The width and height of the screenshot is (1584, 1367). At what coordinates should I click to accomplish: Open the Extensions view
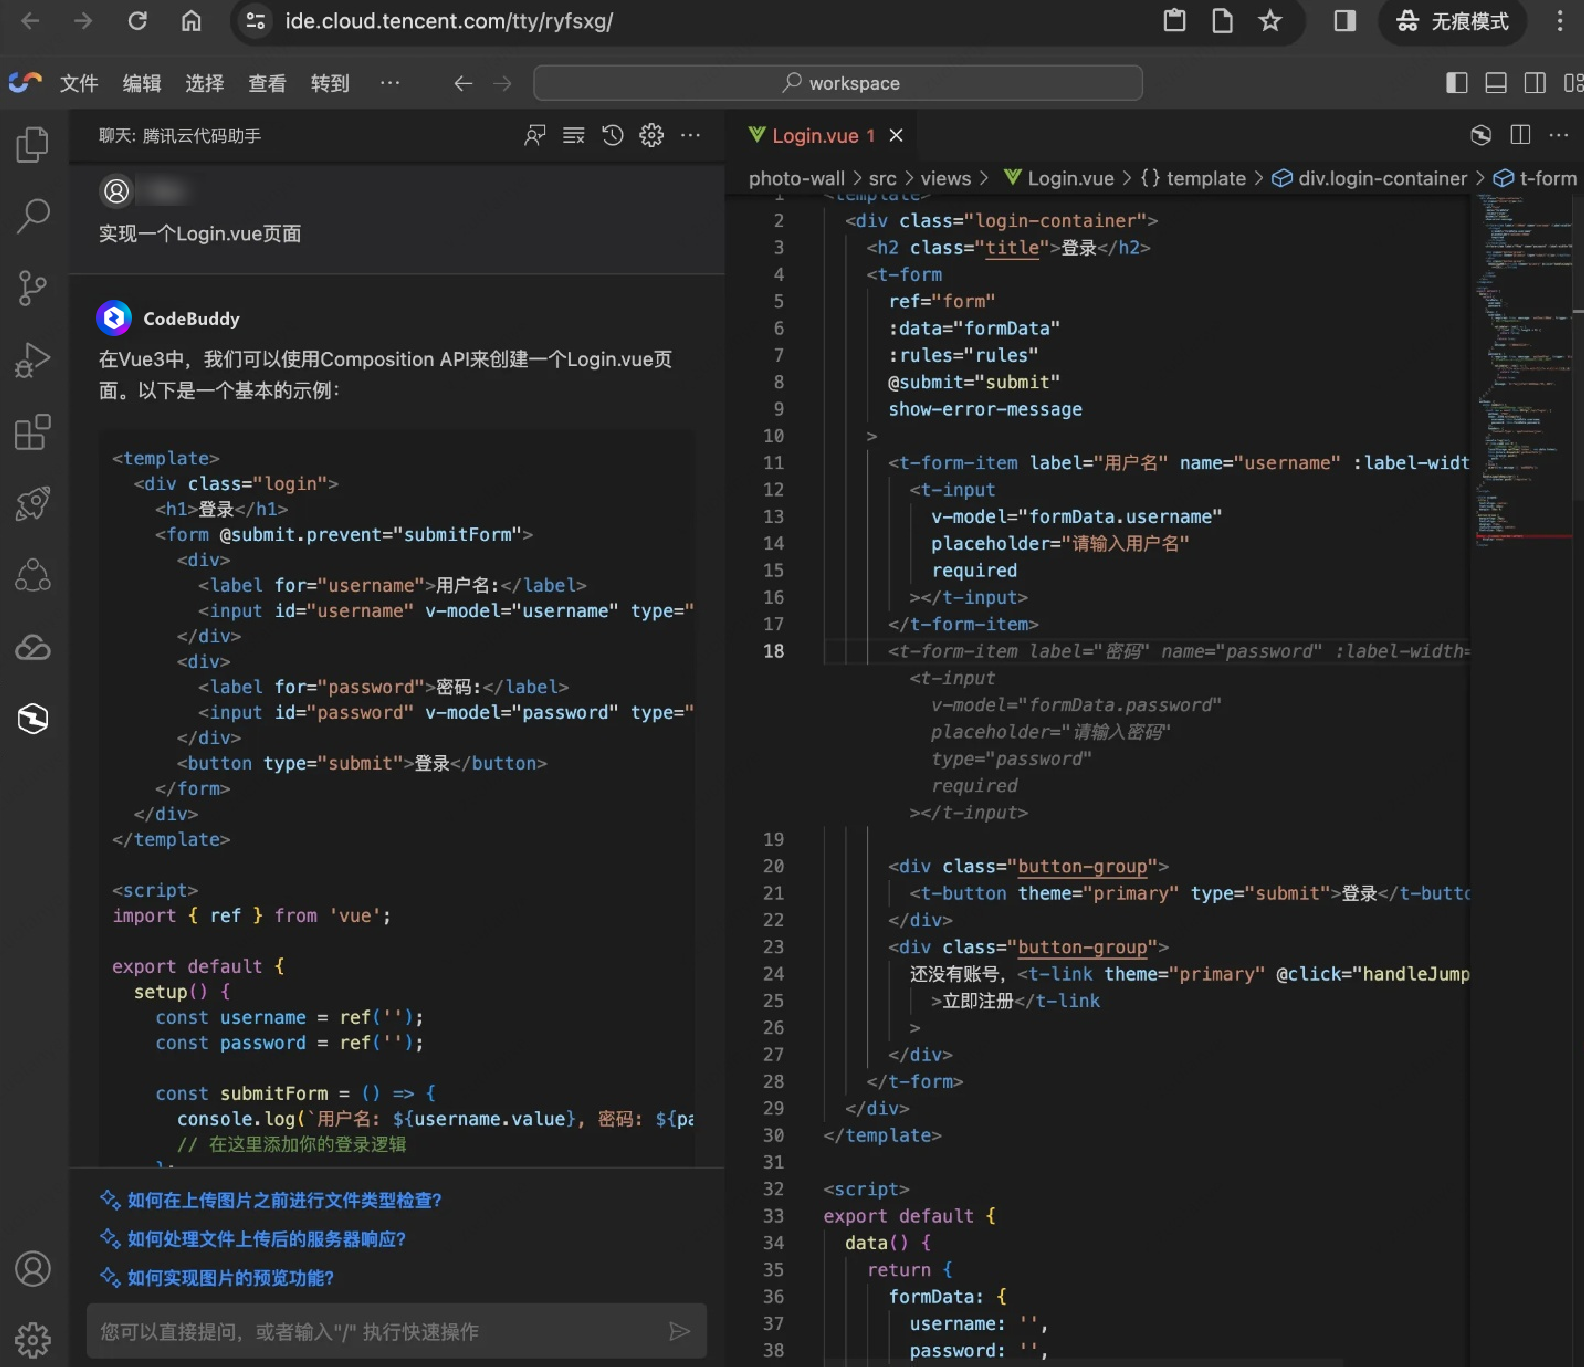[x=33, y=432]
